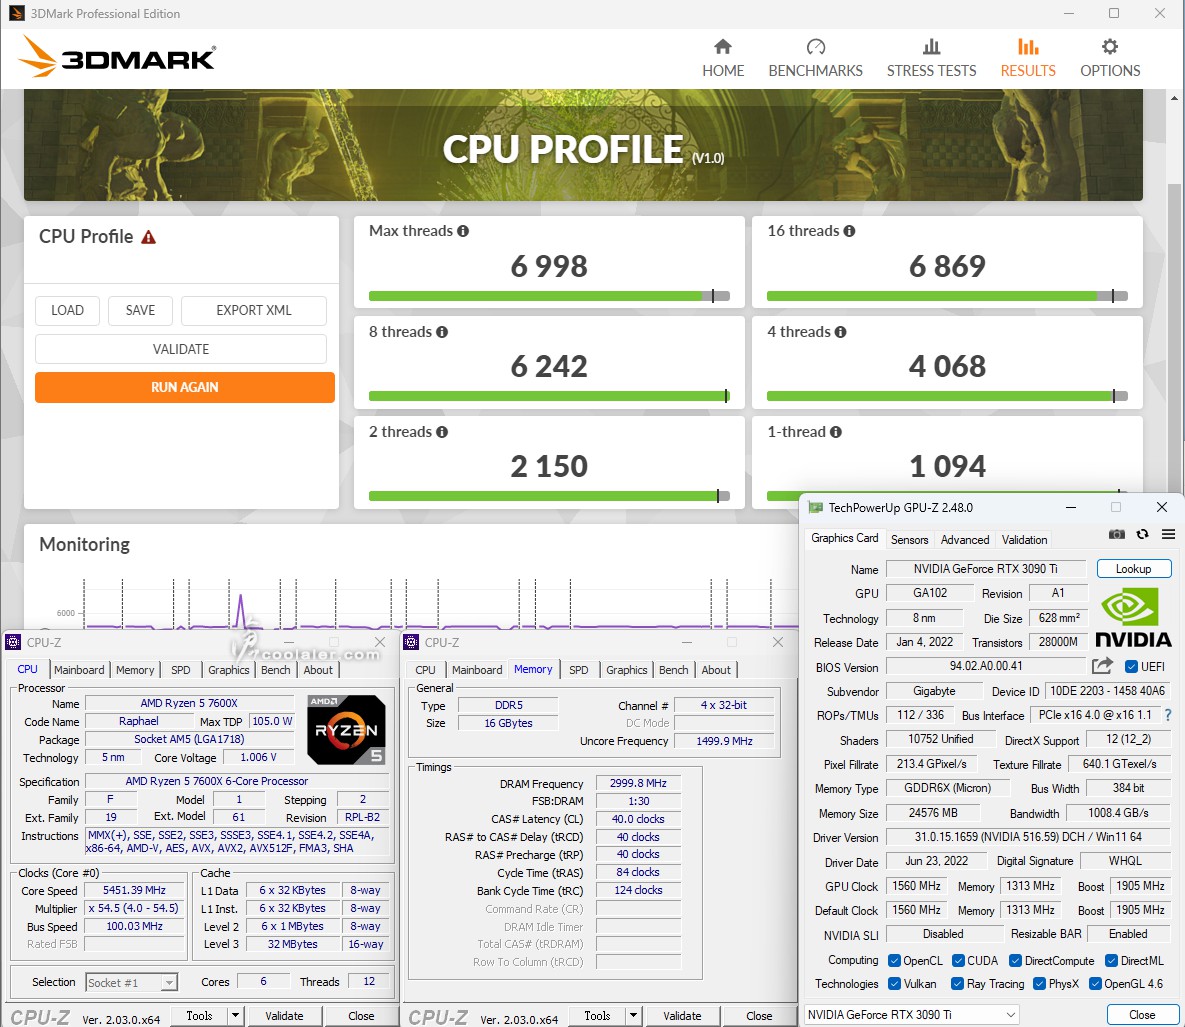Show info for 1-thread score
This screenshot has width=1185, height=1027.
tap(836, 432)
